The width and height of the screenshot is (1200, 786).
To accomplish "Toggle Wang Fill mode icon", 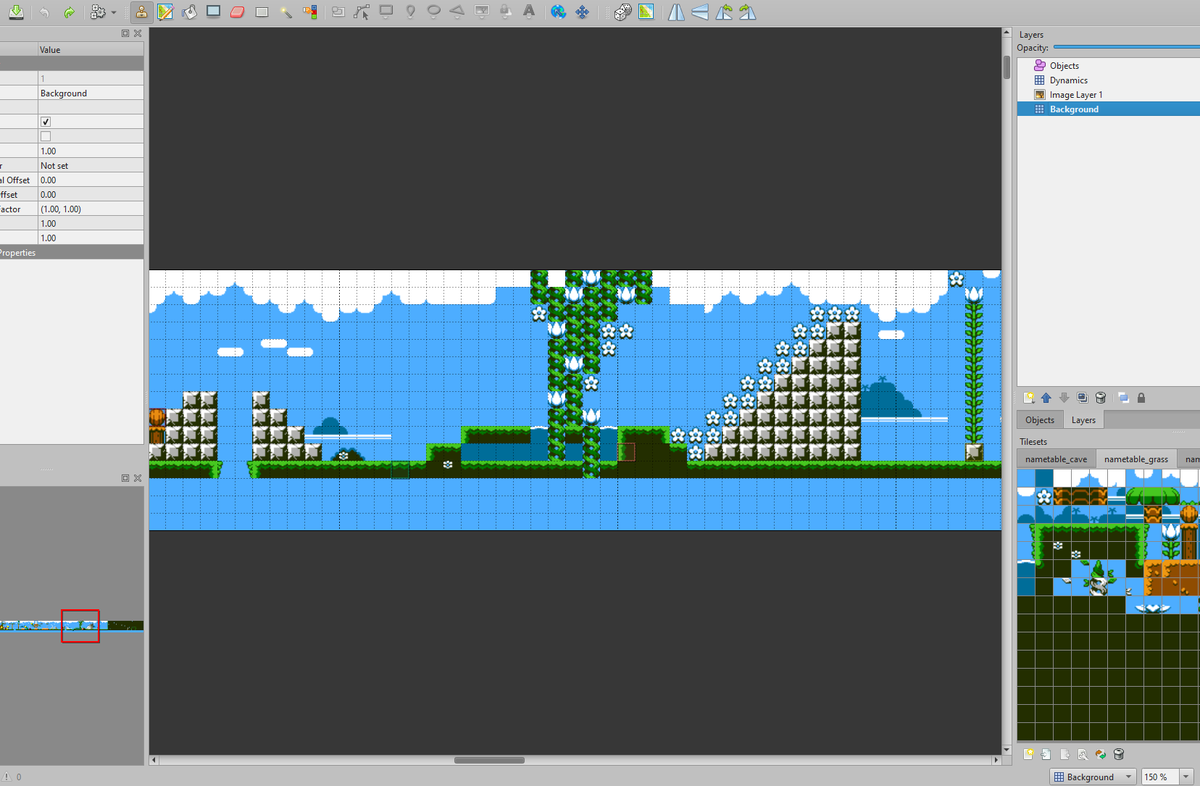I will pyautogui.click(x=646, y=12).
